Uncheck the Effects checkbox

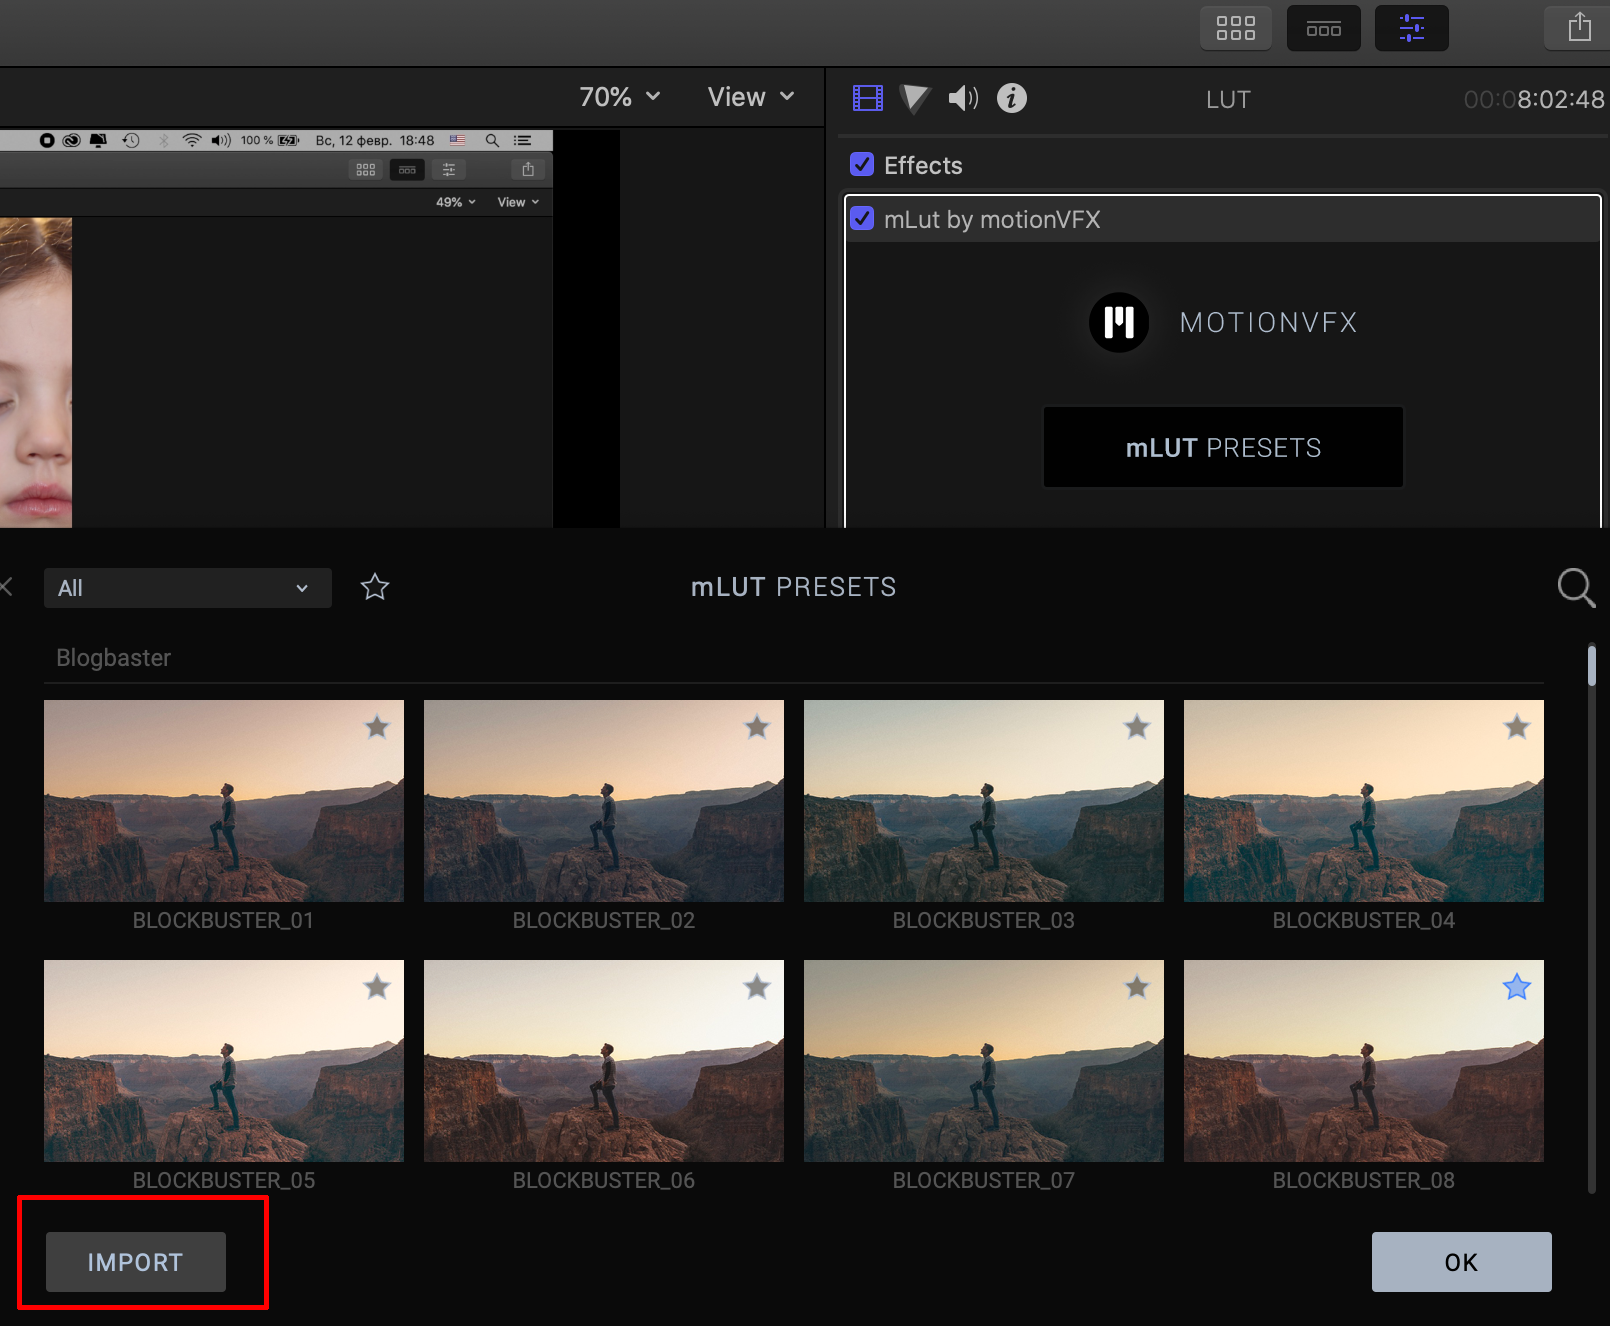pos(862,165)
